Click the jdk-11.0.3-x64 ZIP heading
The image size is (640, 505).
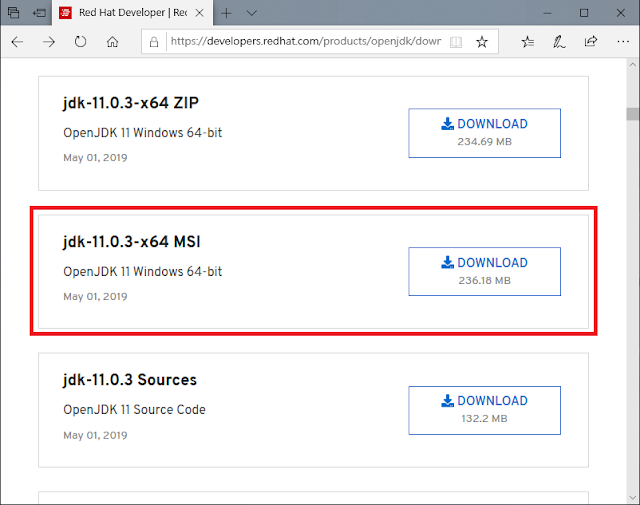tap(131, 103)
